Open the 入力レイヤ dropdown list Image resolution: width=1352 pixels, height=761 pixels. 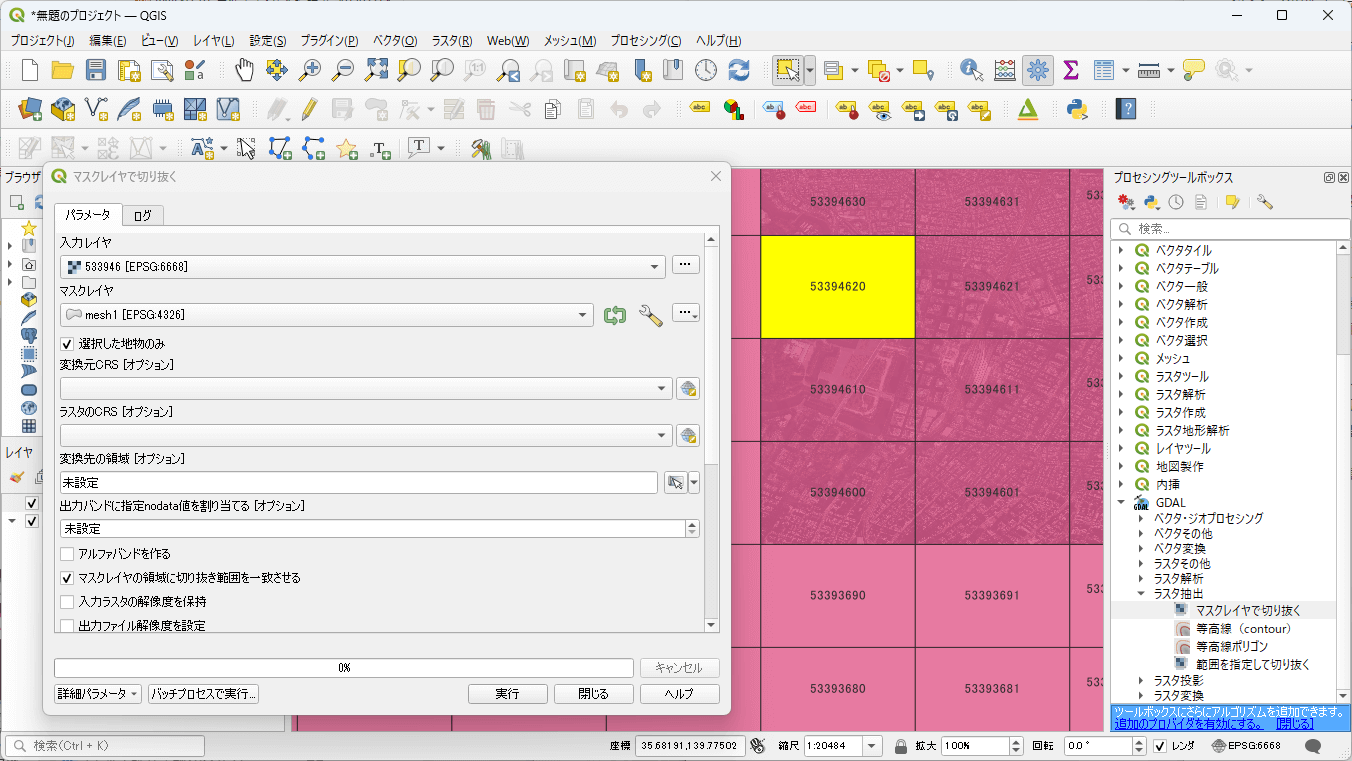pos(655,266)
